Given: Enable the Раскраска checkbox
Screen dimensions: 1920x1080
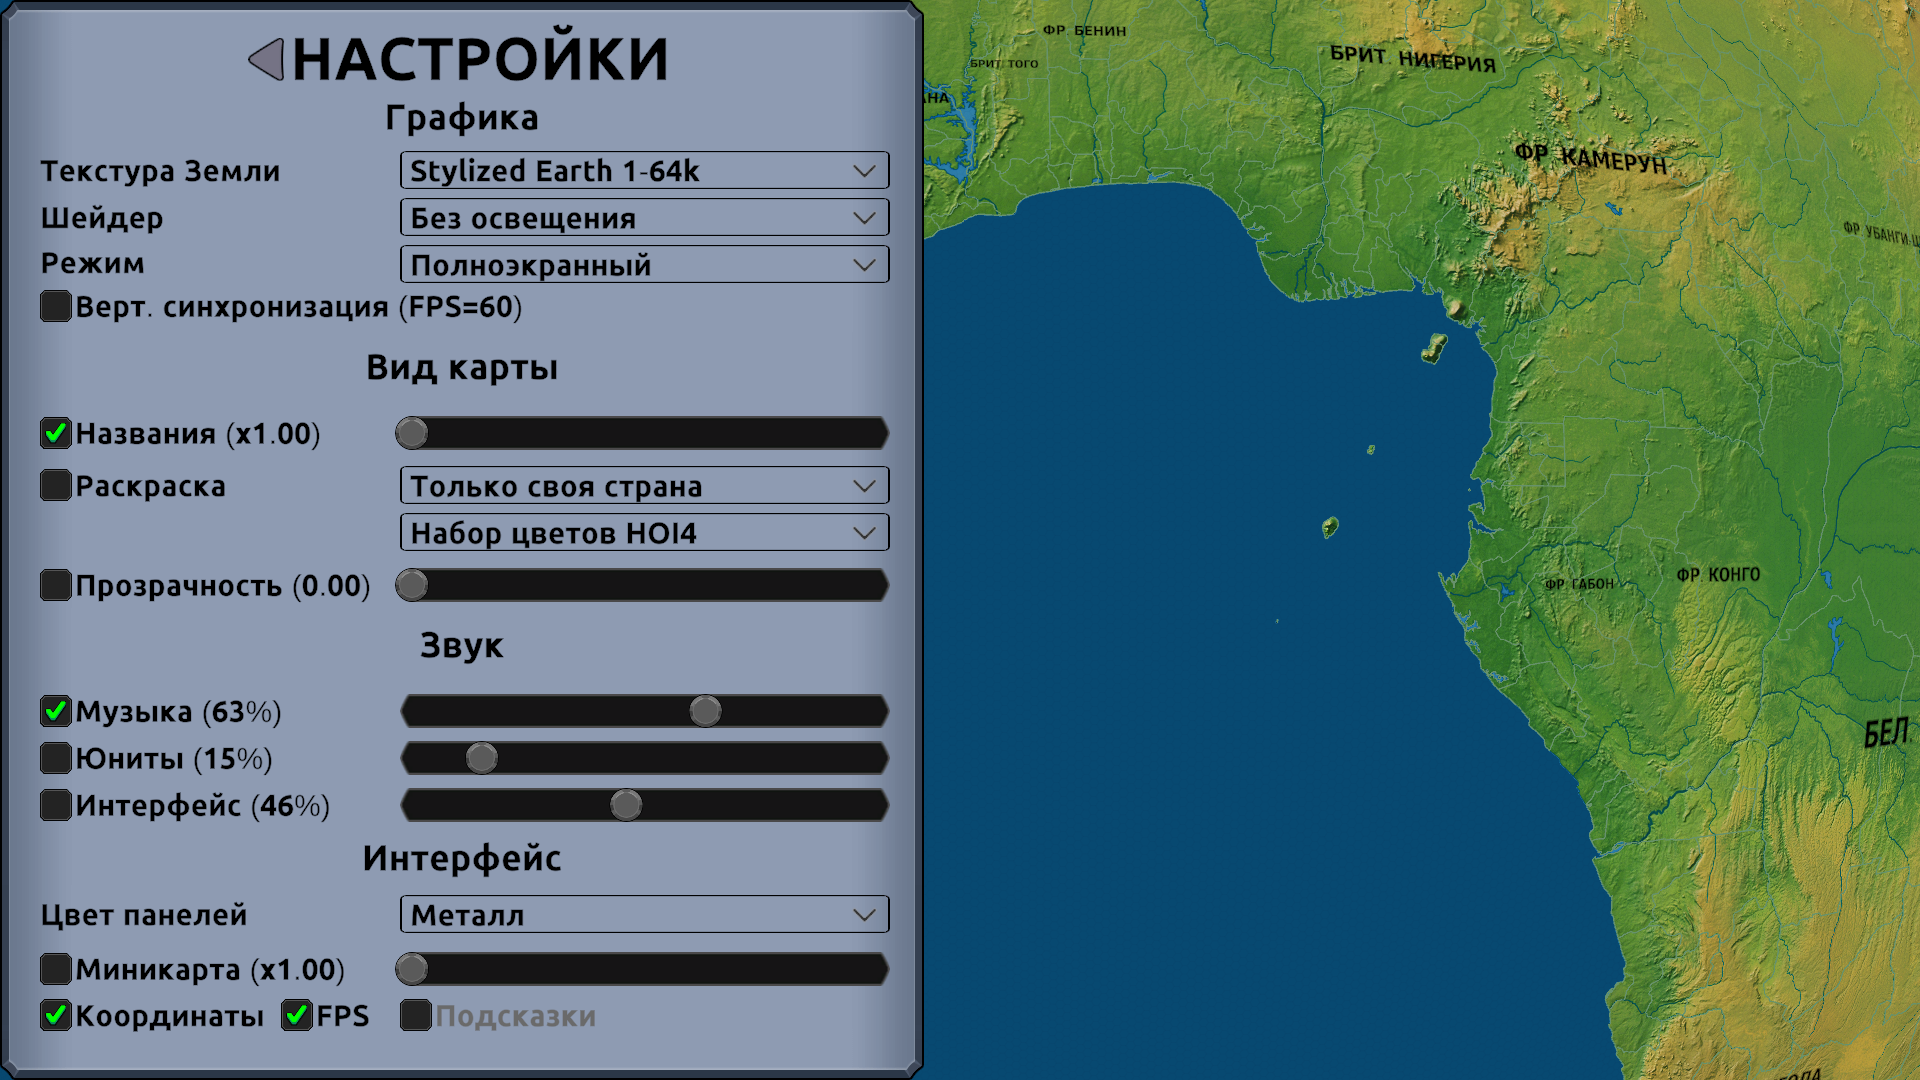Looking at the screenshot, I should pyautogui.click(x=56, y=485).
